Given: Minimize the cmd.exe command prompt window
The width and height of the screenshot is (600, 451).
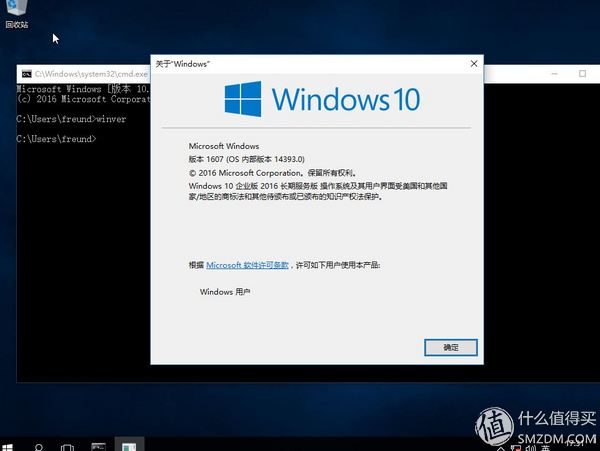Looking at the screenshot, I should pyautogui.click(x=554, y=73).
